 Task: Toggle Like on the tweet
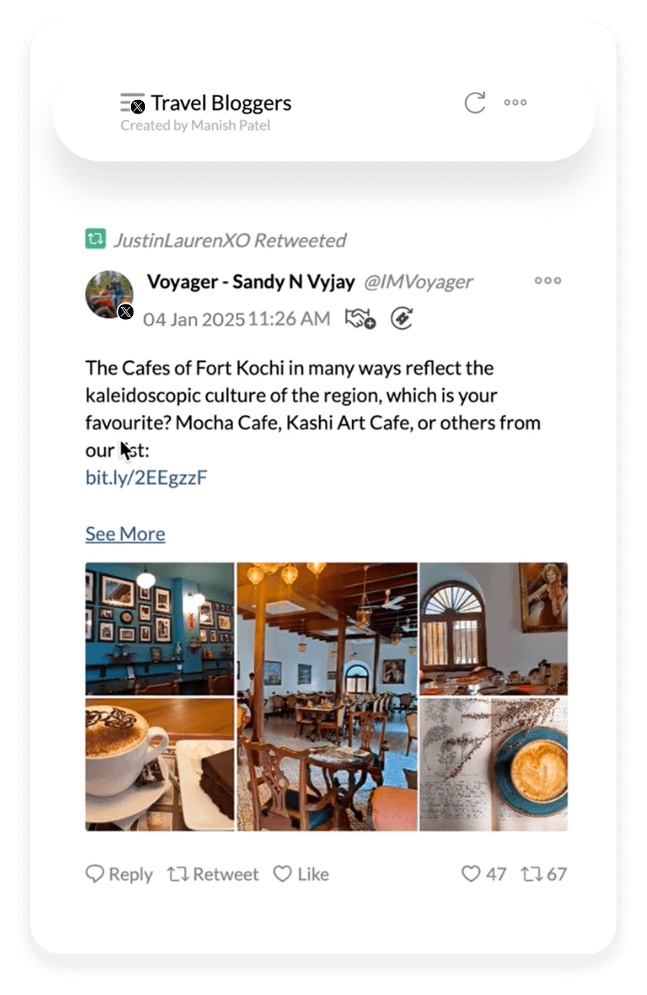[x=301, y=874]
